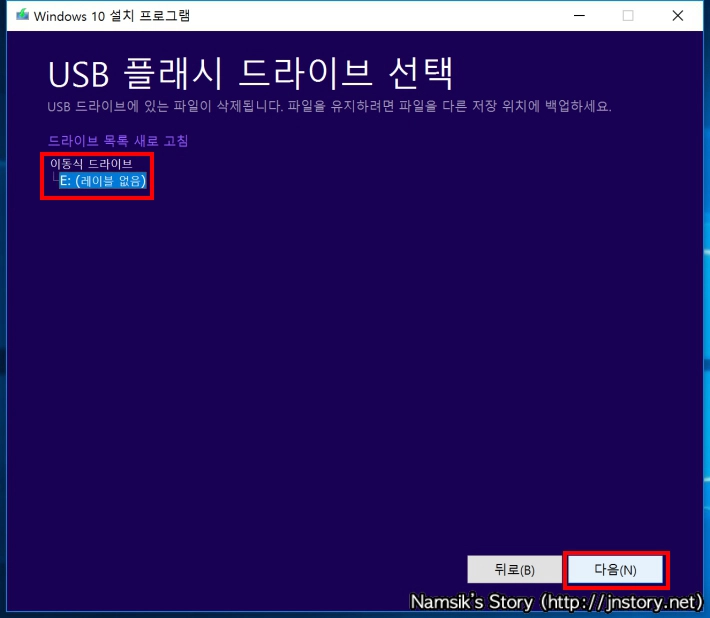Go back with the 뒤로(B) button
This screenshot has height=618, width=710.
pyautogui.click(x=514, y=570)
